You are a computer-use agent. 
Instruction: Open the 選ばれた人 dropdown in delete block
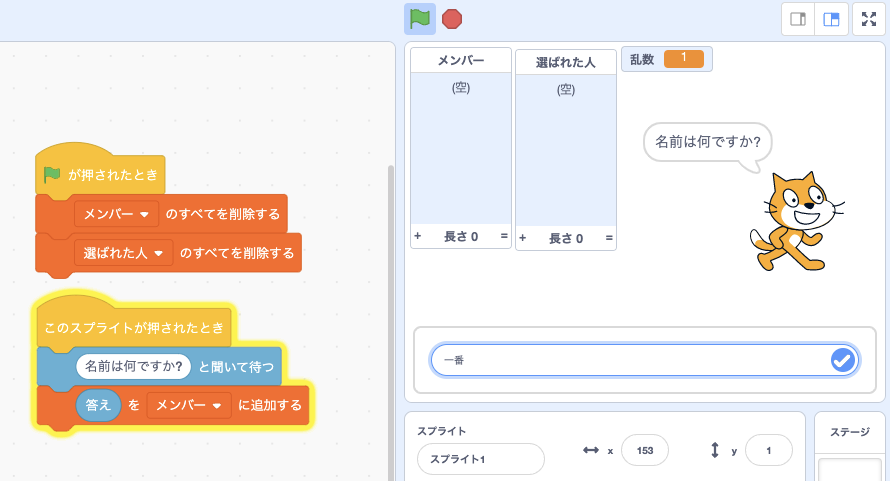click(x=124, y=253)
